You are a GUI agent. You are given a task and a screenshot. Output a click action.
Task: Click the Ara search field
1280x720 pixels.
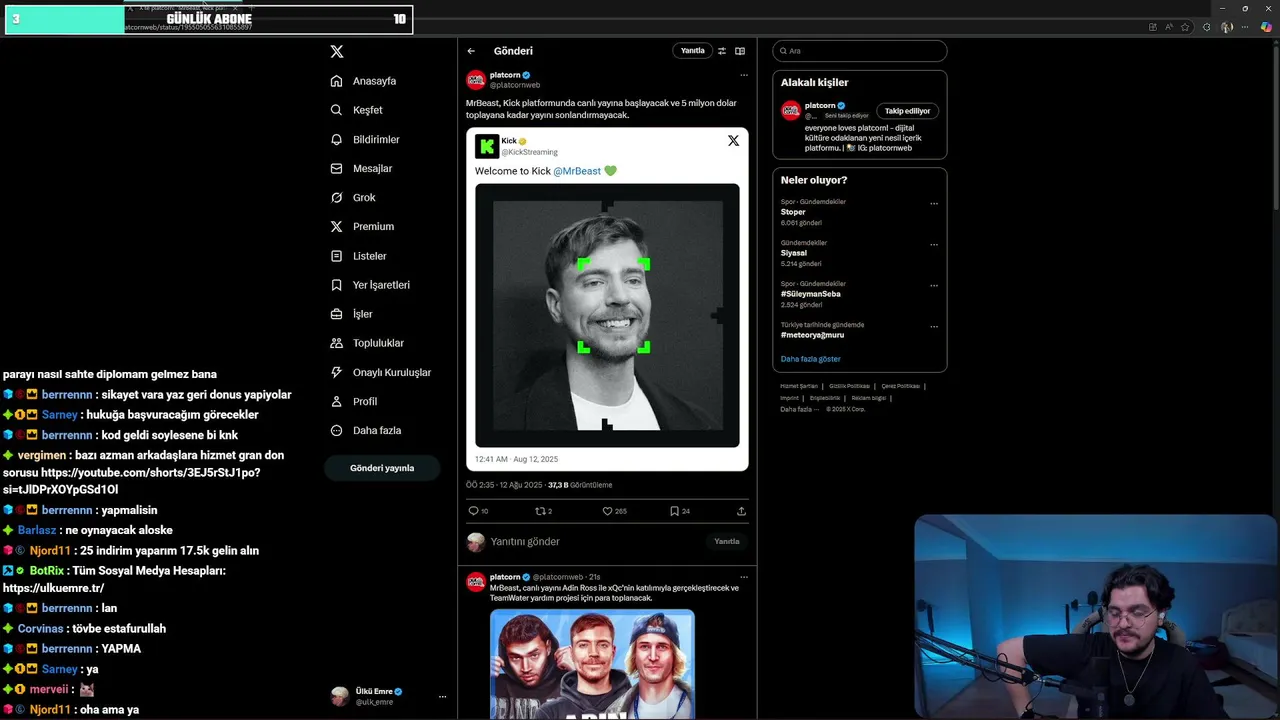[859, 51]
